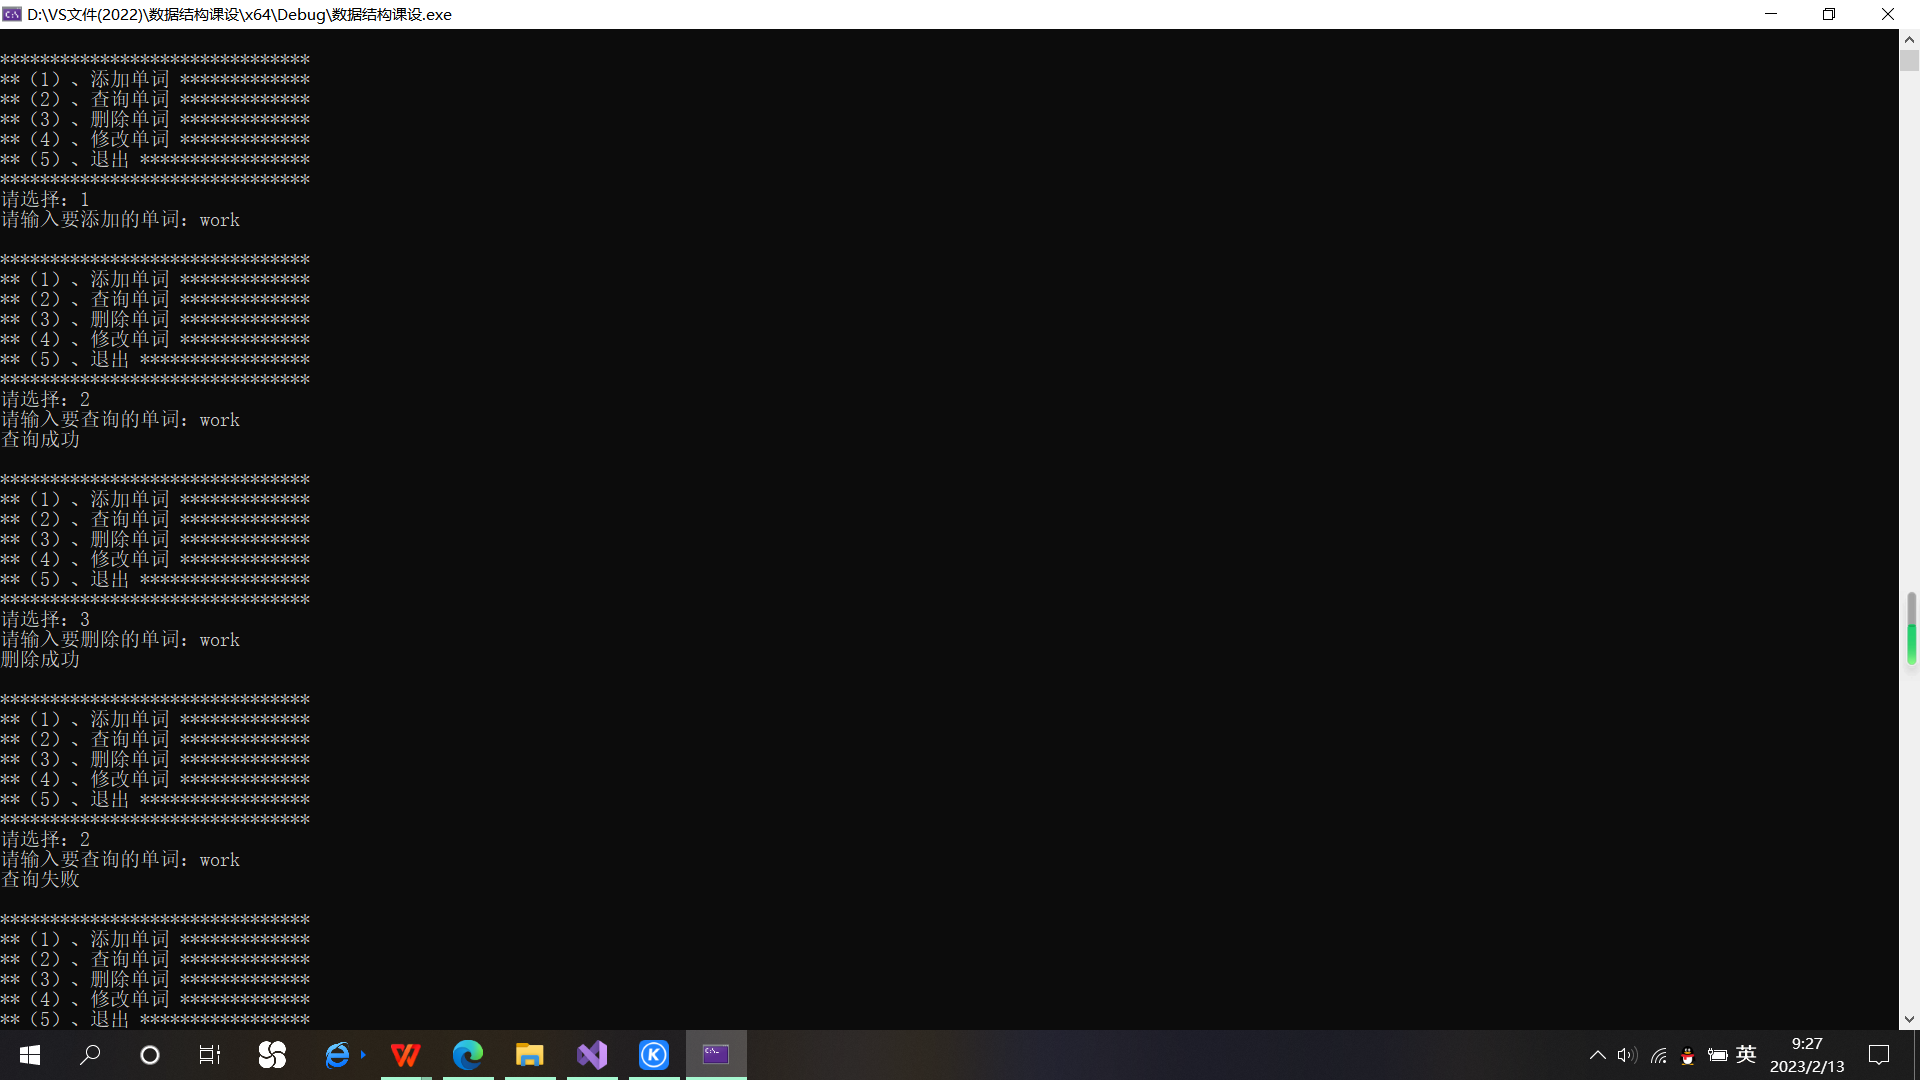Open QQ penguin icon in tray
The width and height of the screenshot is (1920, 1080).
click(1688, 1055)
